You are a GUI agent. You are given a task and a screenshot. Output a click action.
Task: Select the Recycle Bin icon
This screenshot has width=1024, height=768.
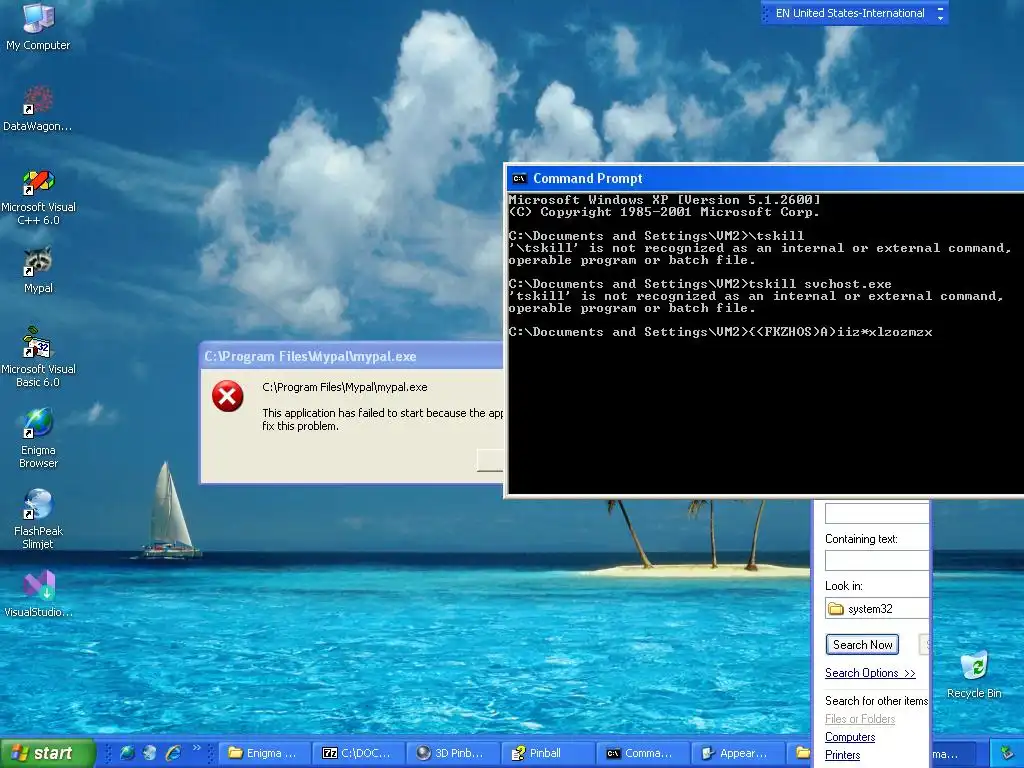coord(974,675)
